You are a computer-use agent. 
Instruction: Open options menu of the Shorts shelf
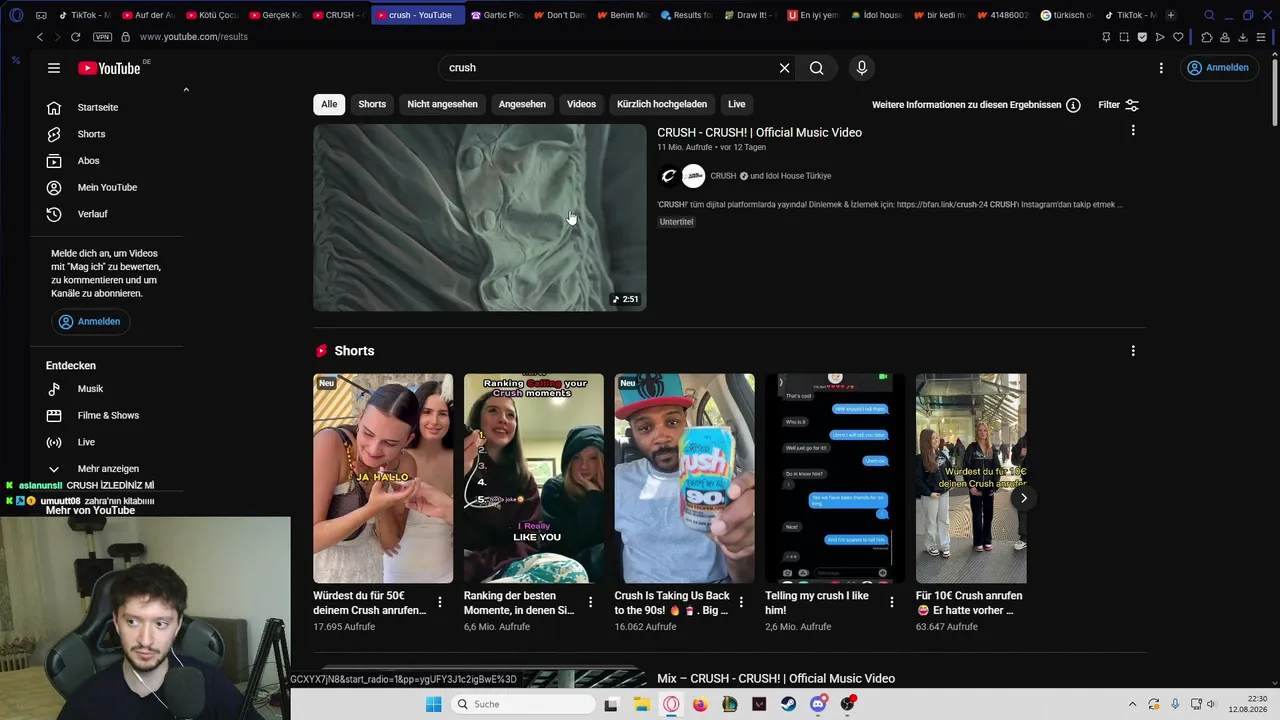click(1133, 351)
